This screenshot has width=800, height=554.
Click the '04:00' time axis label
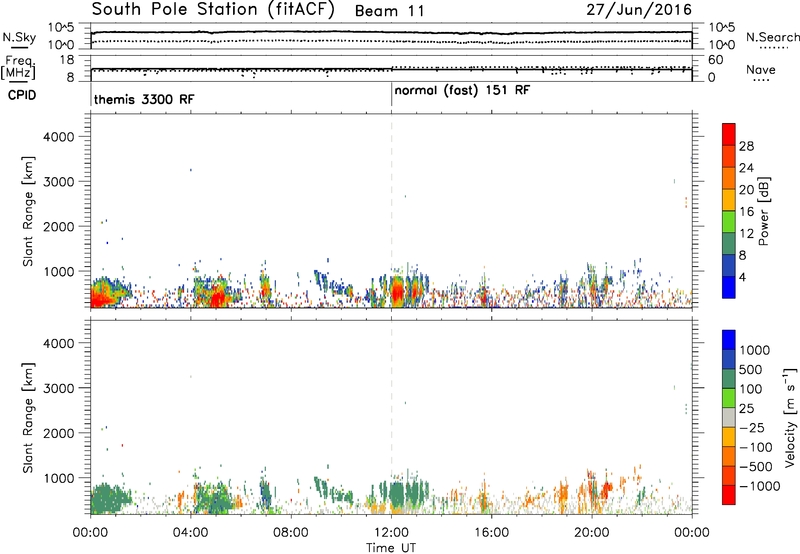190,533
